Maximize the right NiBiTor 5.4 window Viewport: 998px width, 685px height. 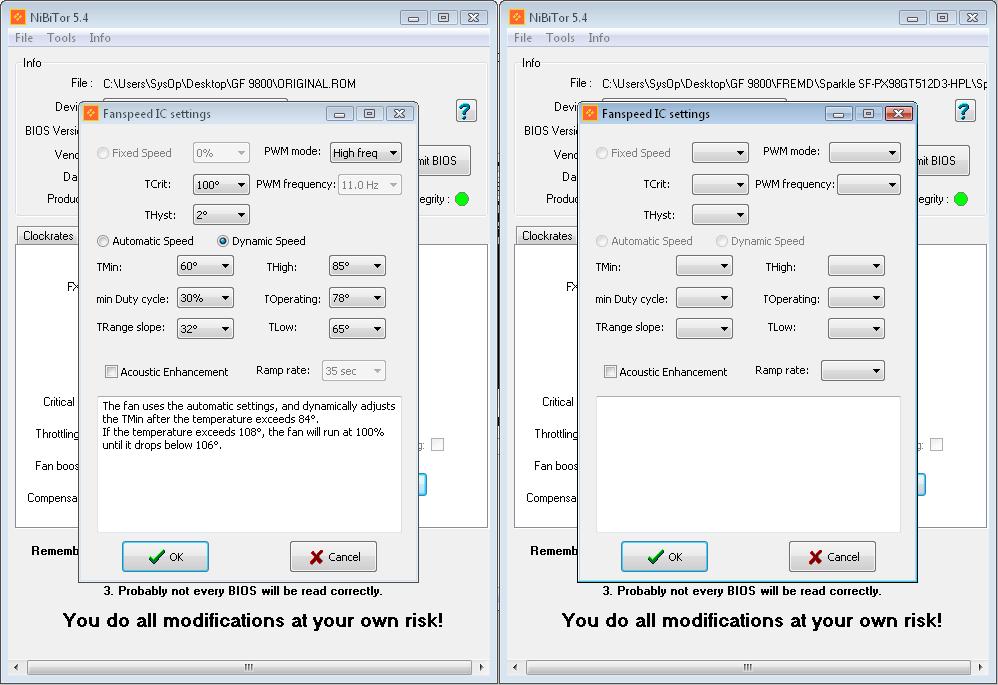coord(943,18)
